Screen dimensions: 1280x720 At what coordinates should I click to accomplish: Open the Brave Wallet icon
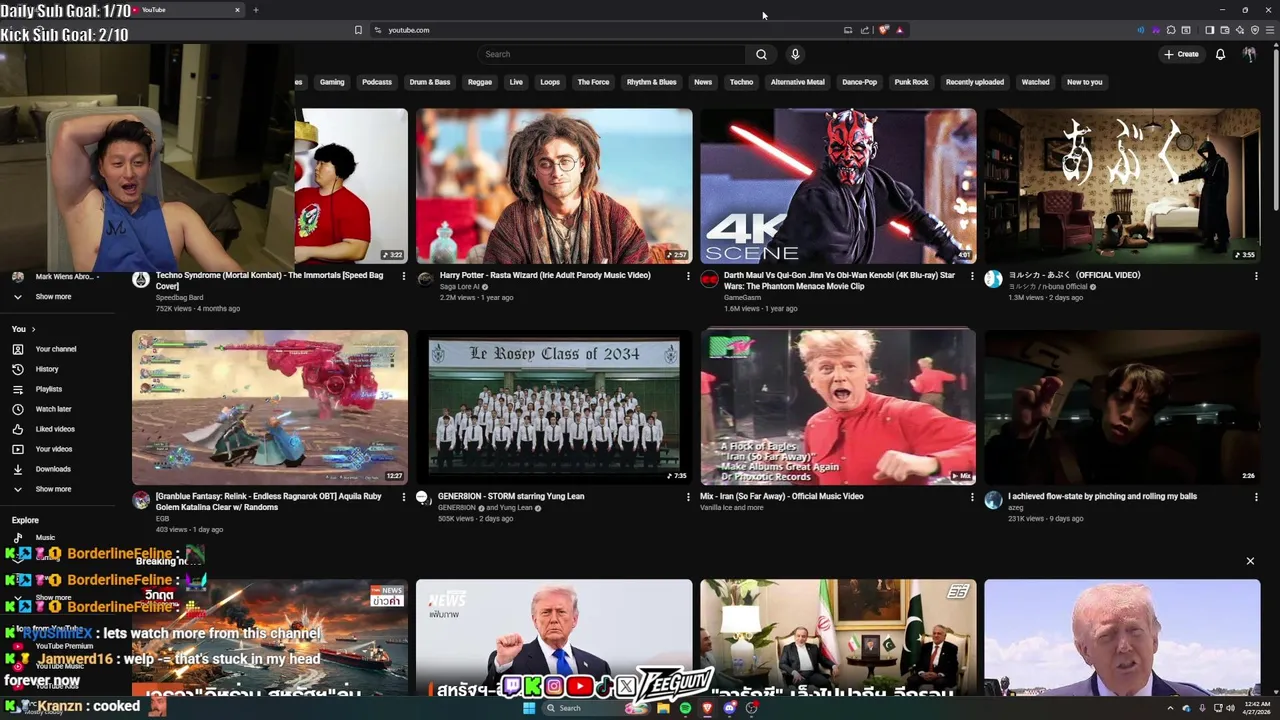click(1224, 30)
